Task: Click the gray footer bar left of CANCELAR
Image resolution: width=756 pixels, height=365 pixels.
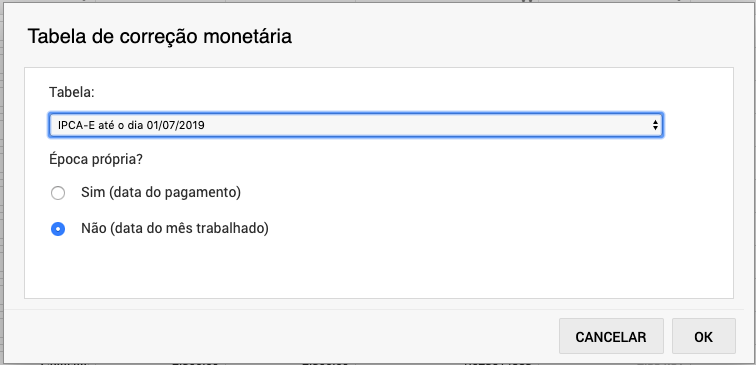Action: coord(280,336)
